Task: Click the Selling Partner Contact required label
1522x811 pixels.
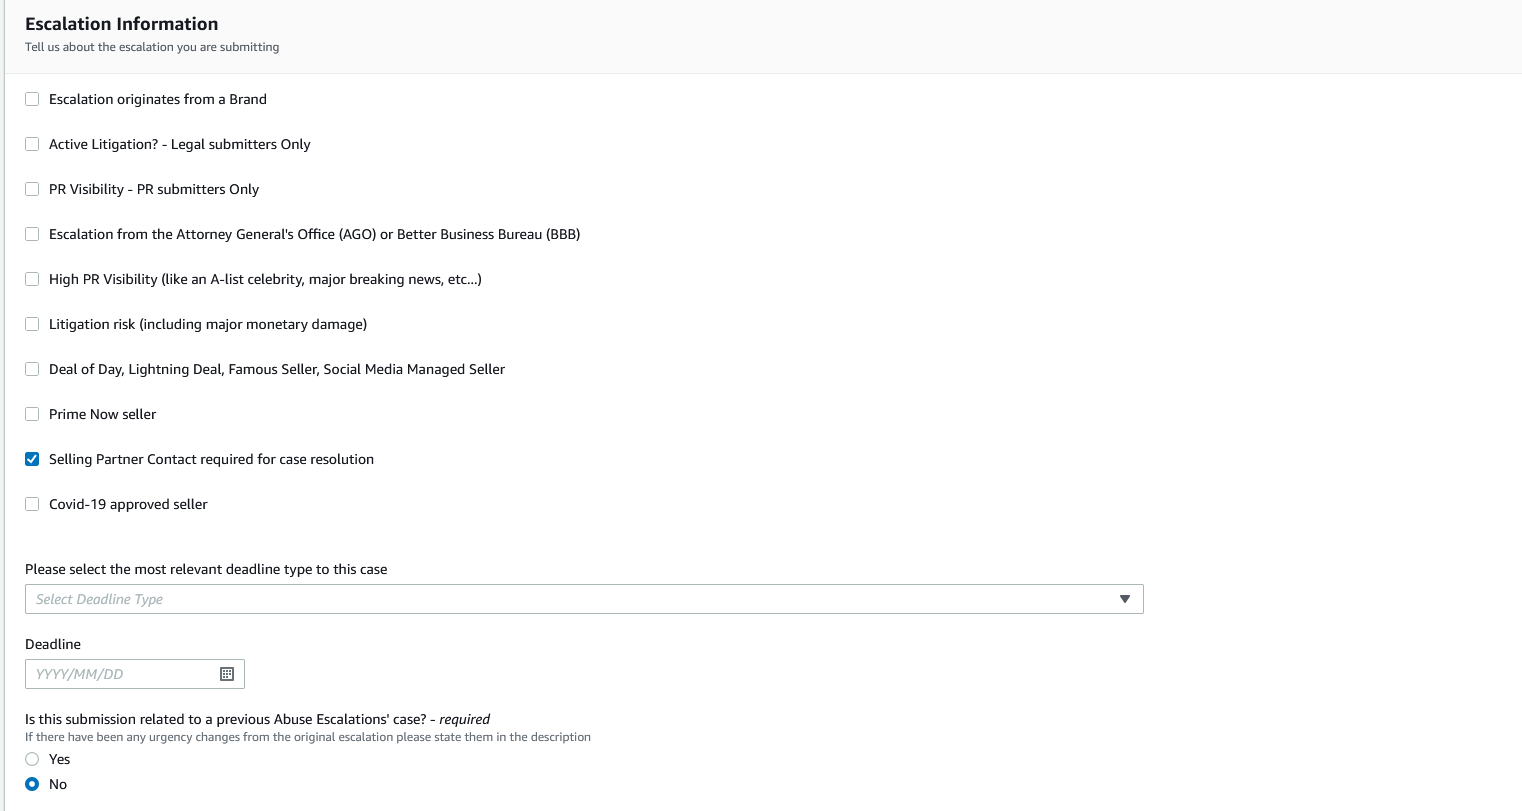Action: point(211,459)
